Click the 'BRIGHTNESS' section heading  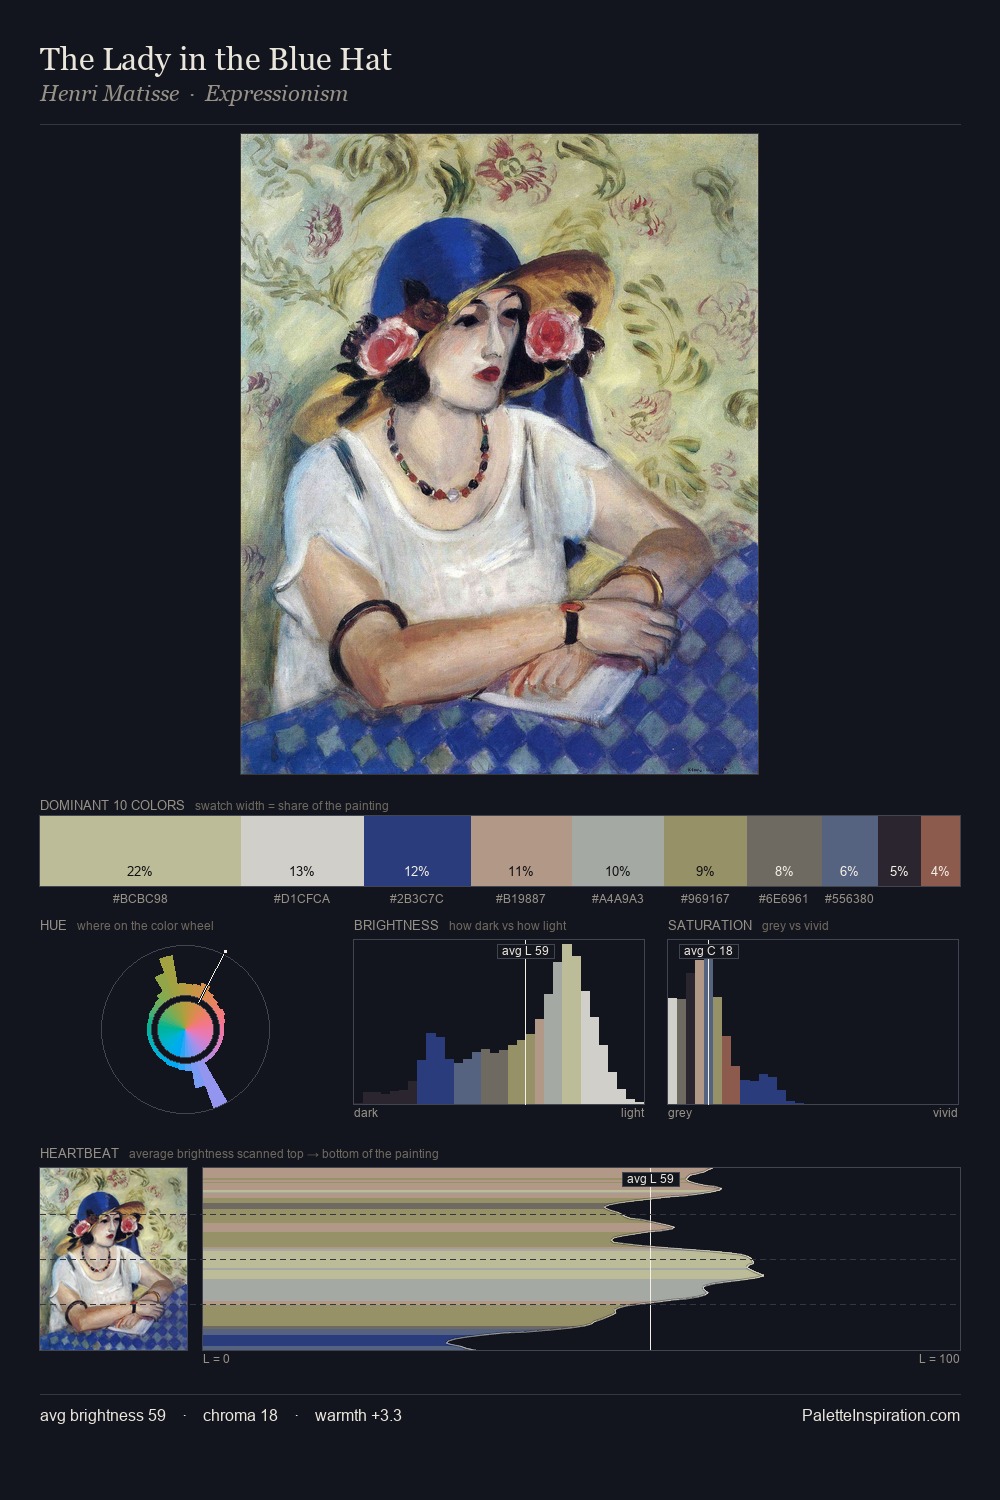(x=396, y=925)
